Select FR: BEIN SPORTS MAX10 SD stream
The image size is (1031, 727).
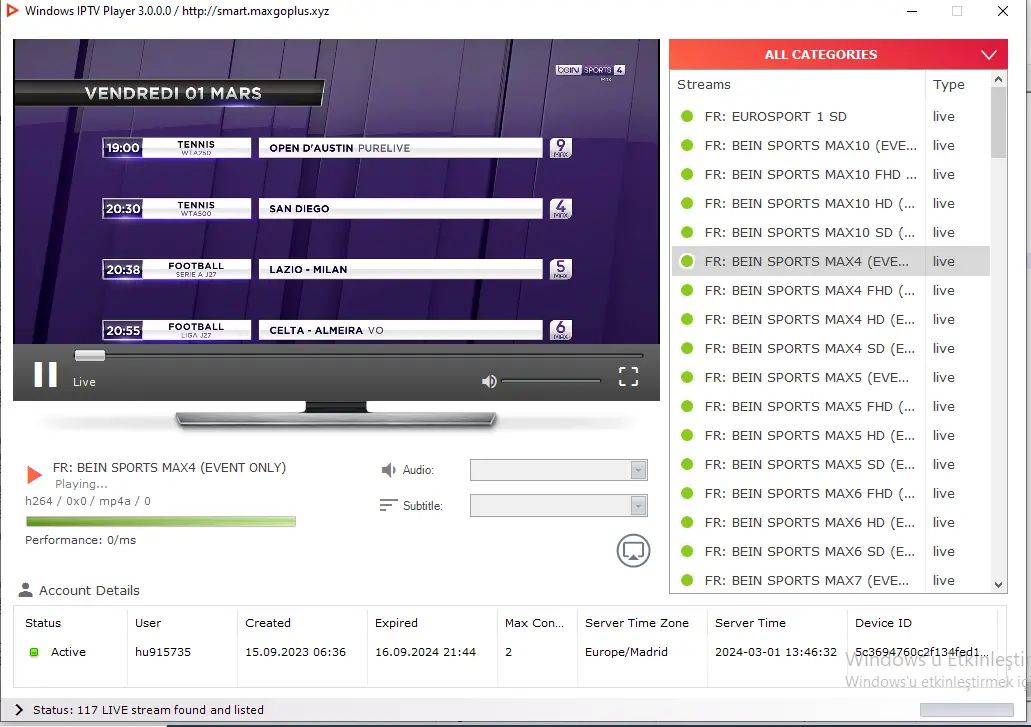[830, 232]
